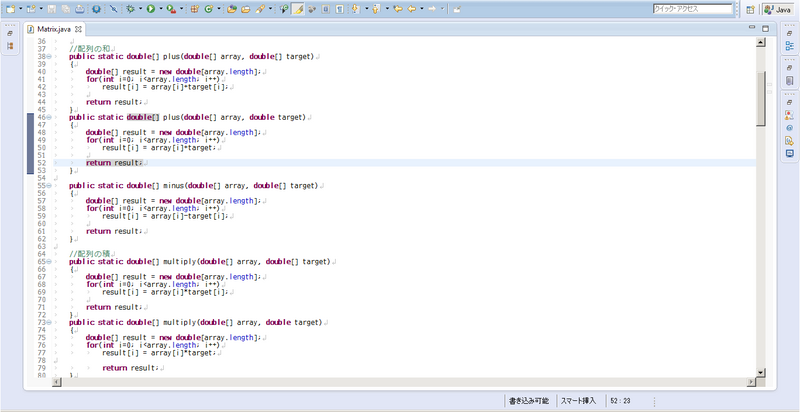
Task: Collapse the plus method at line 38
Action: click(49, 57)
